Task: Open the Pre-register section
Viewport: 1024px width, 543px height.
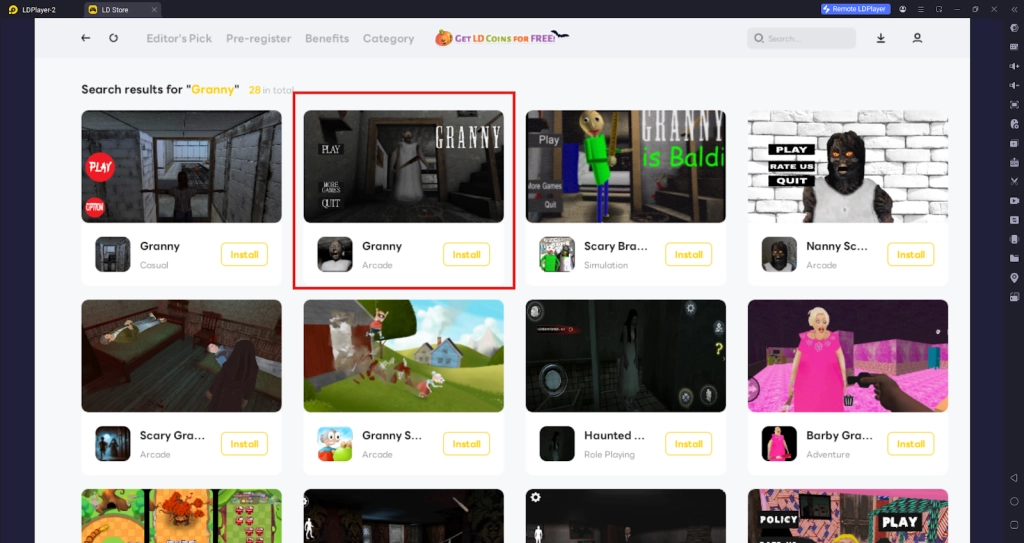Action: tap(259, 39)
